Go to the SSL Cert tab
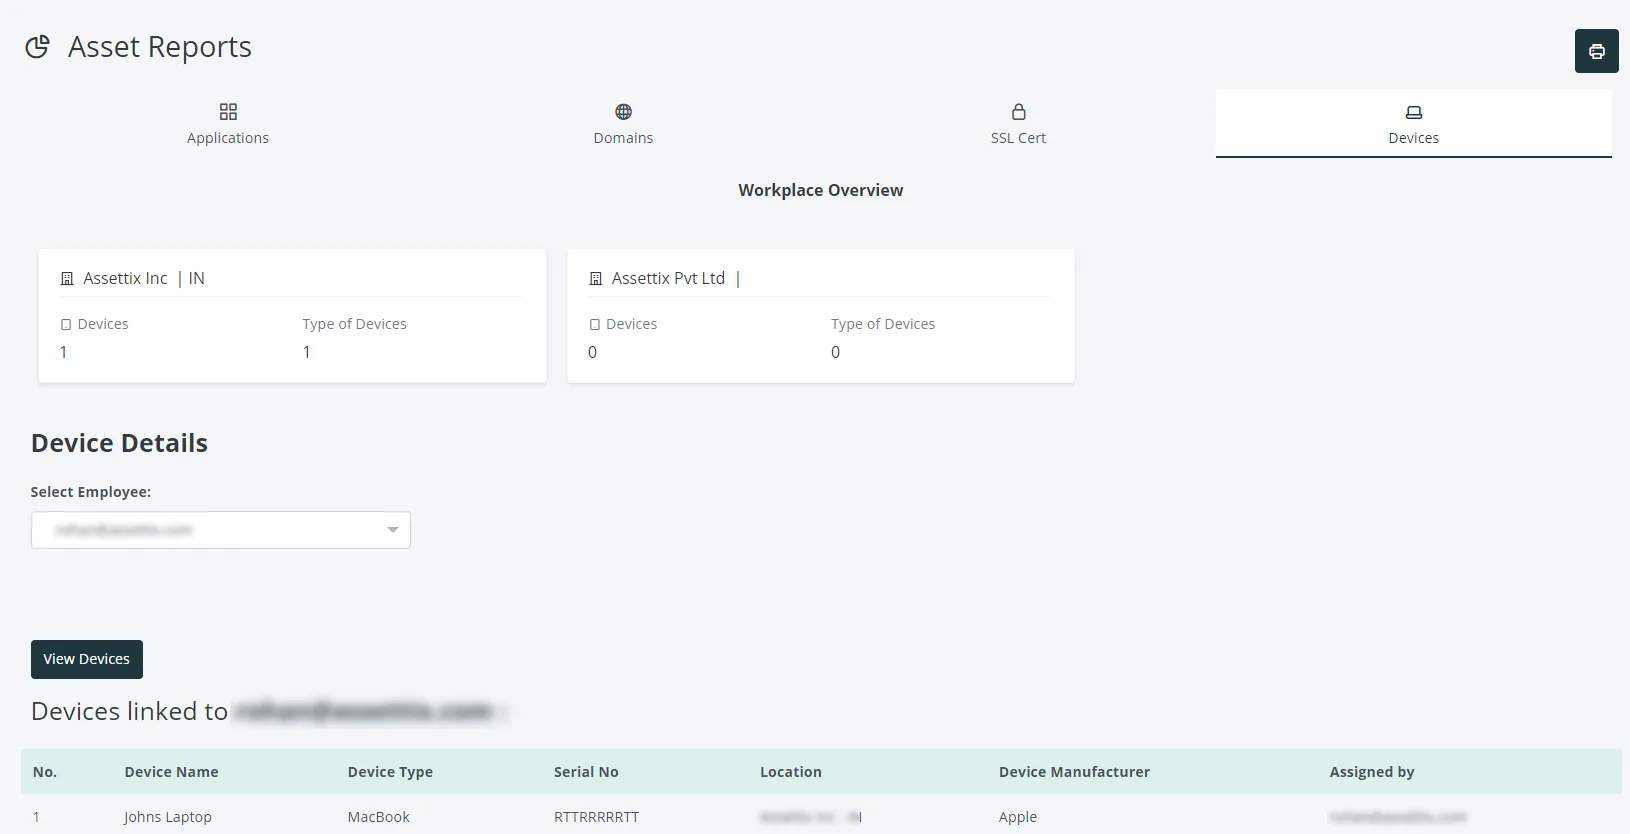The height and width of the screenshot is (834, 1630). pos(1018,124)
